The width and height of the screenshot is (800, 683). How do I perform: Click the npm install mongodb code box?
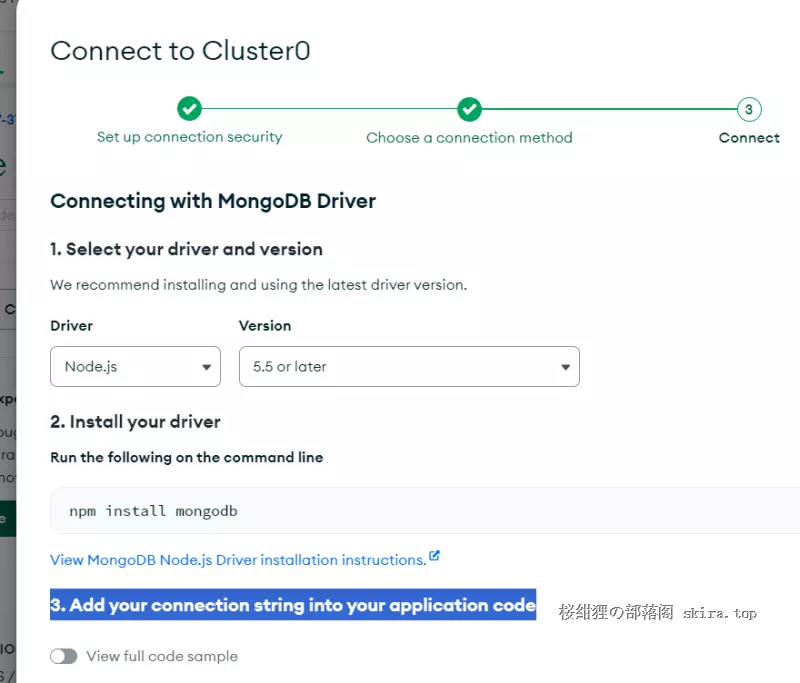(425, 511)
